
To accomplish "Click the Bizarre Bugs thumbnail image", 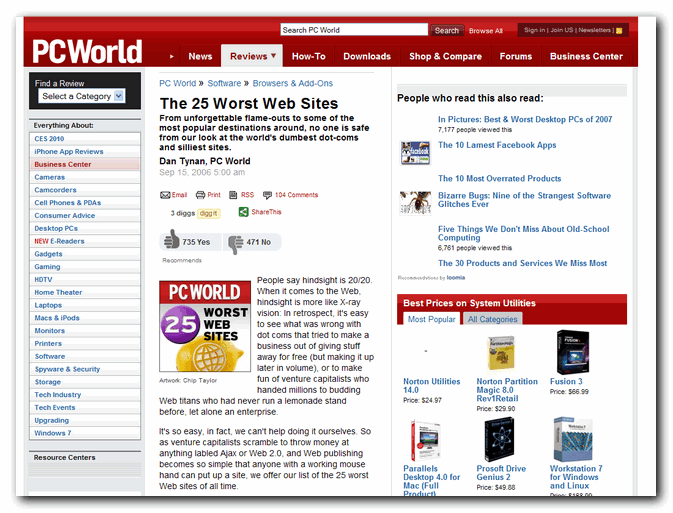I will click(x=415, y=203).
